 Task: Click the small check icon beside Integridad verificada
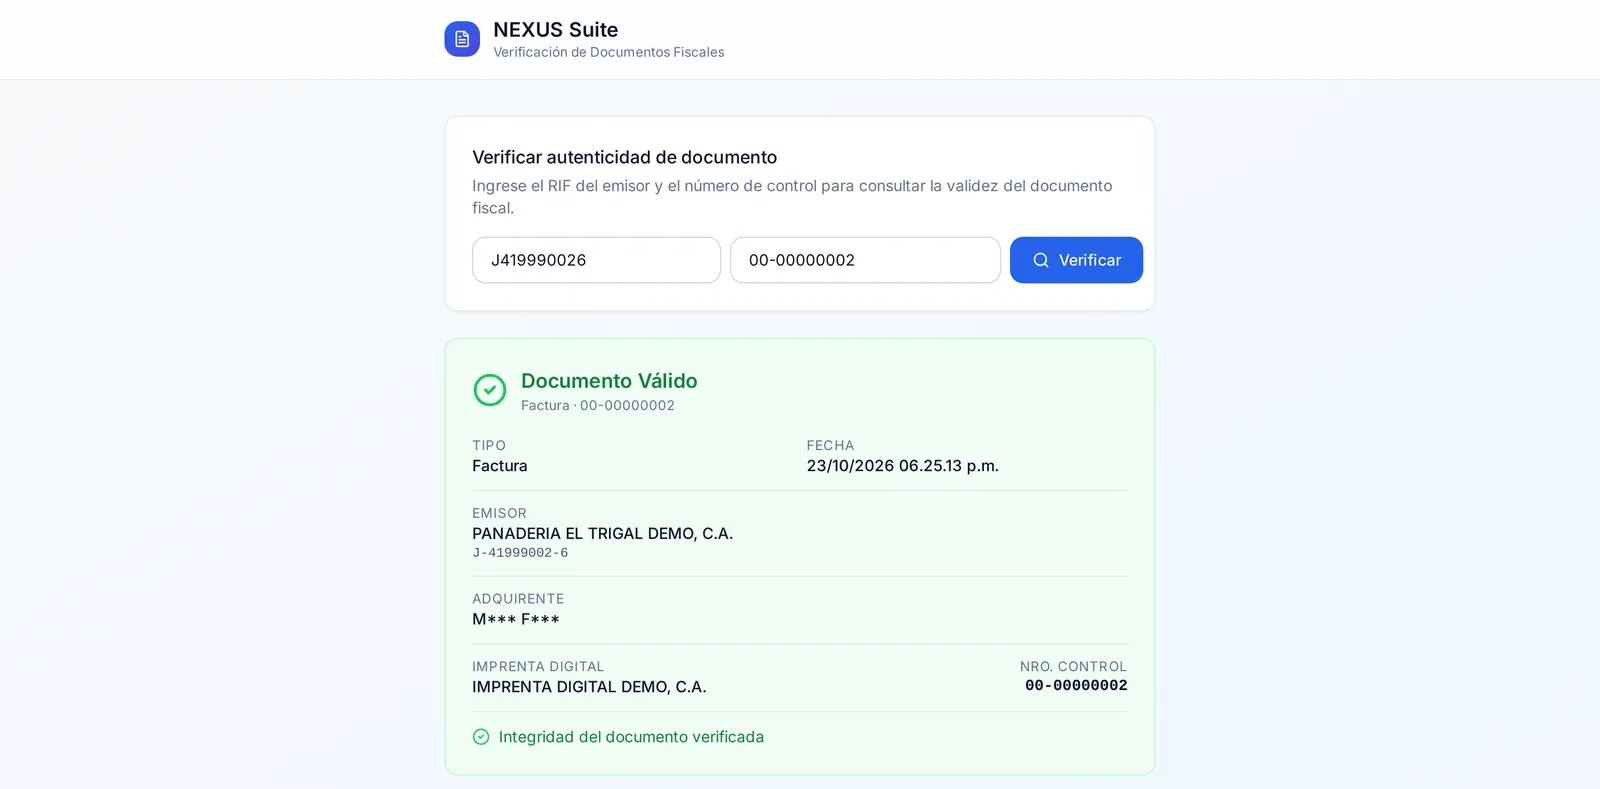(x=481, y=737)
